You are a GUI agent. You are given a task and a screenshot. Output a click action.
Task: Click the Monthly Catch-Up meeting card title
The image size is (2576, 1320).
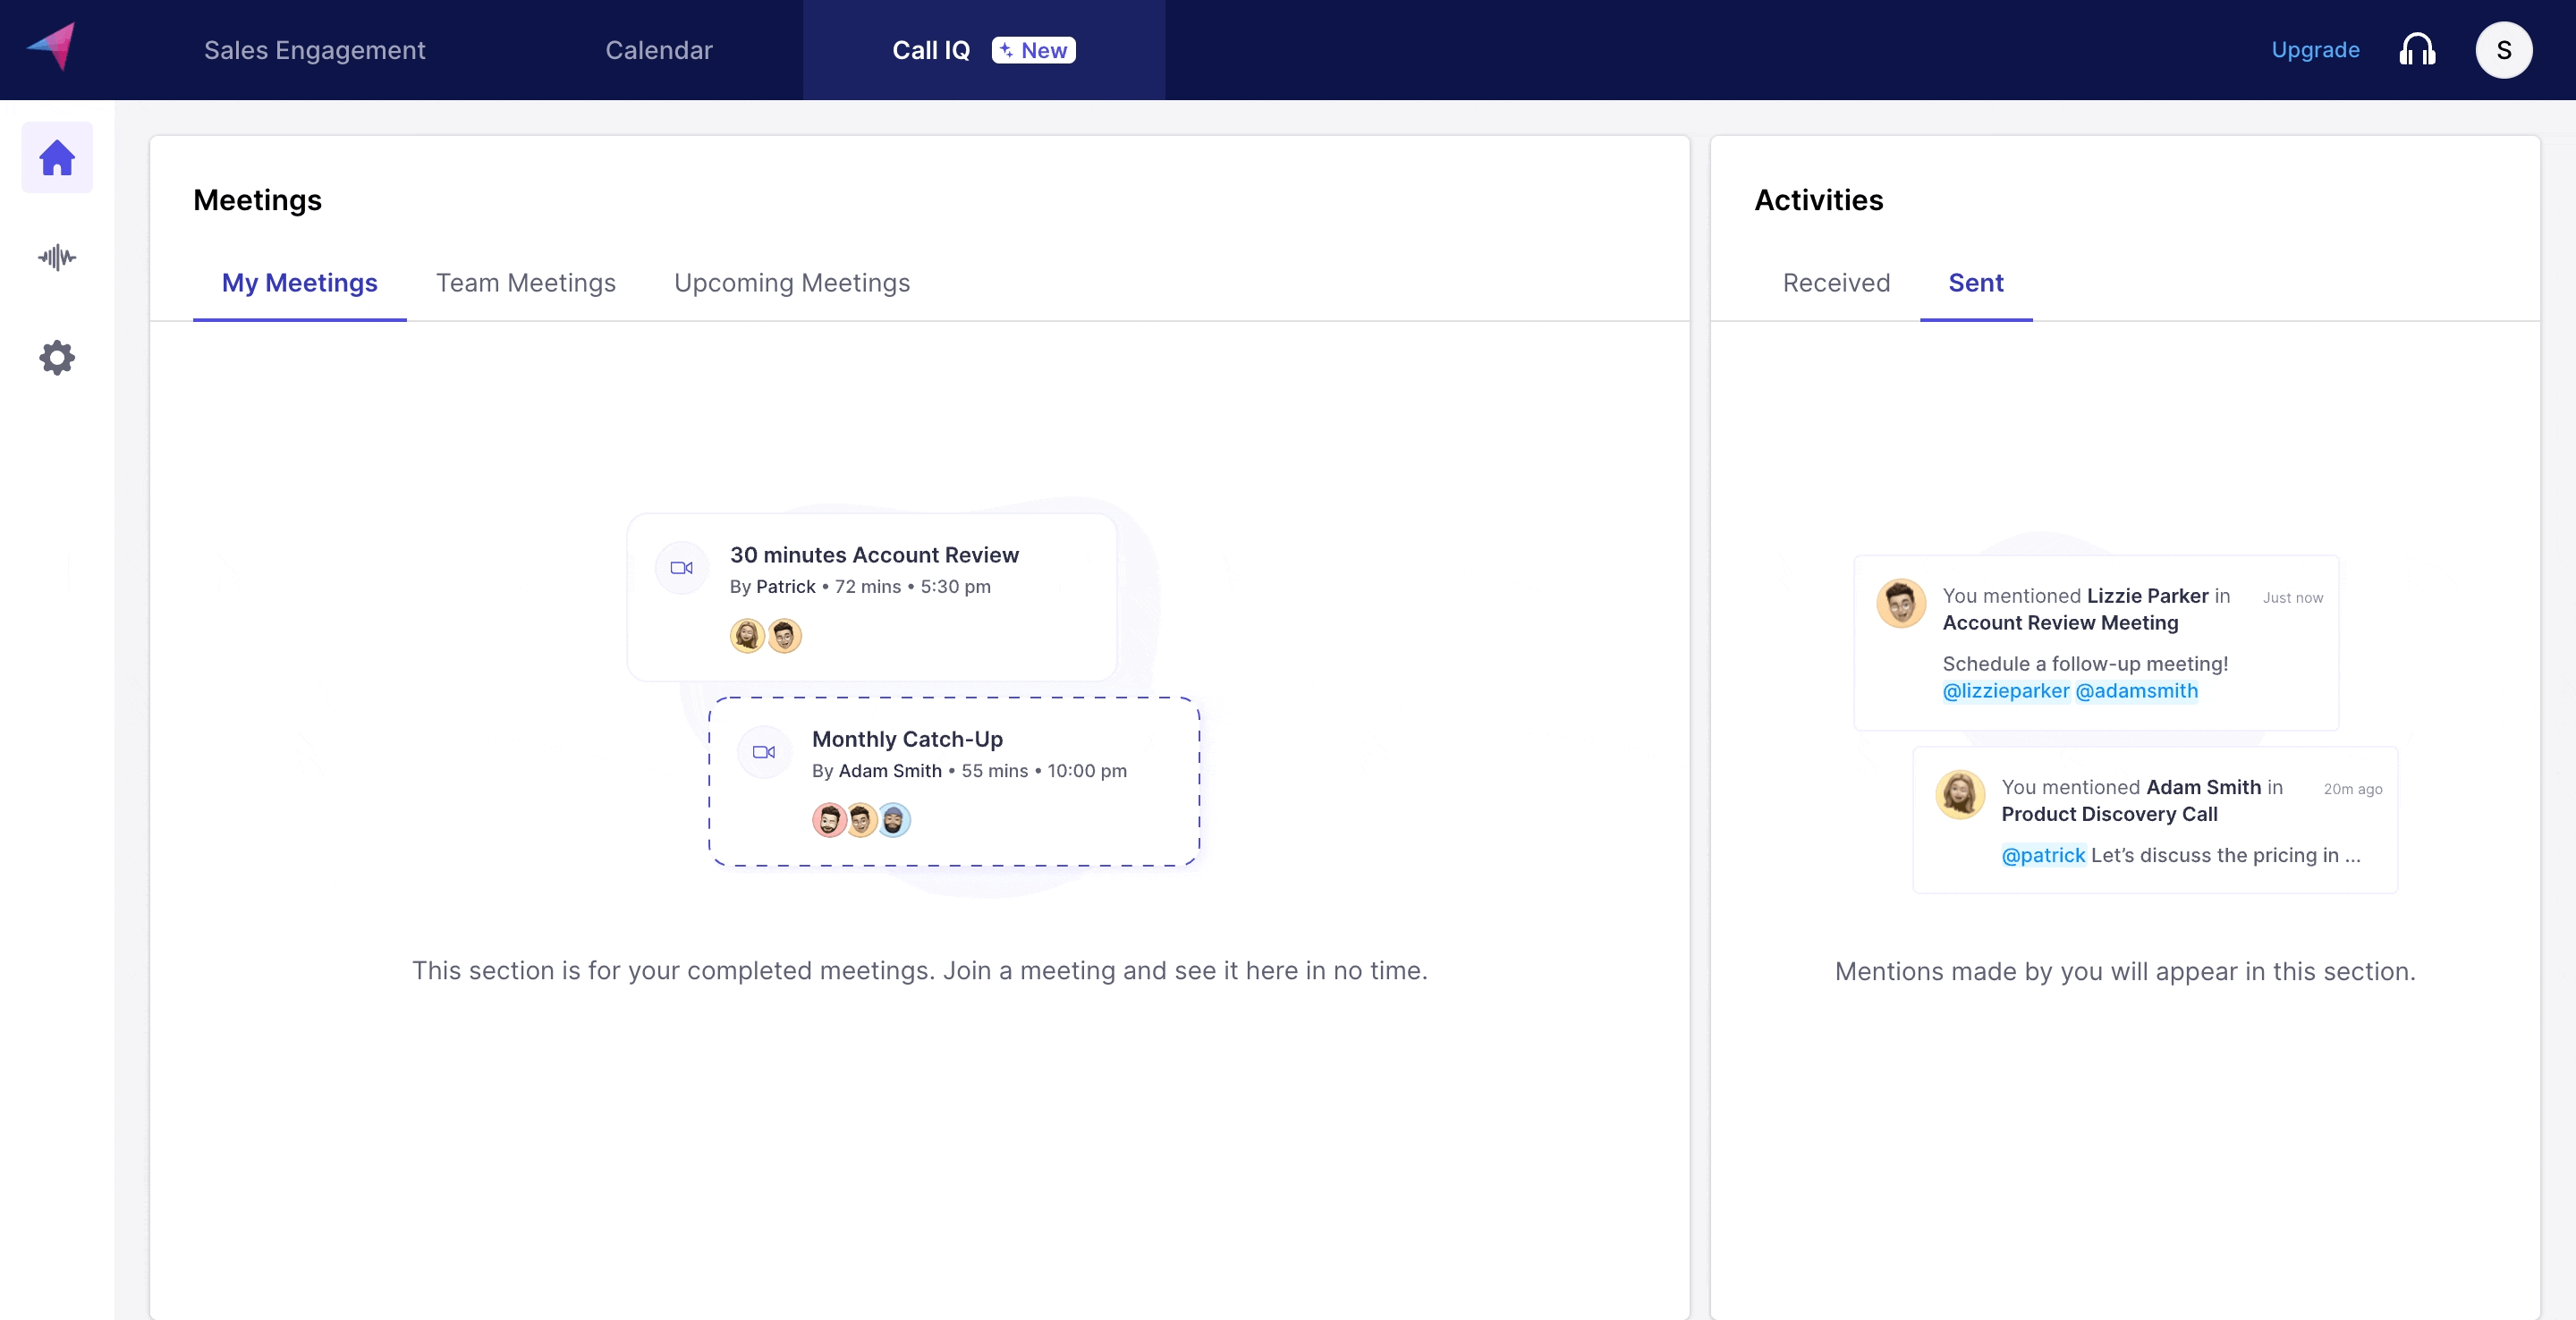click(907, 739)
